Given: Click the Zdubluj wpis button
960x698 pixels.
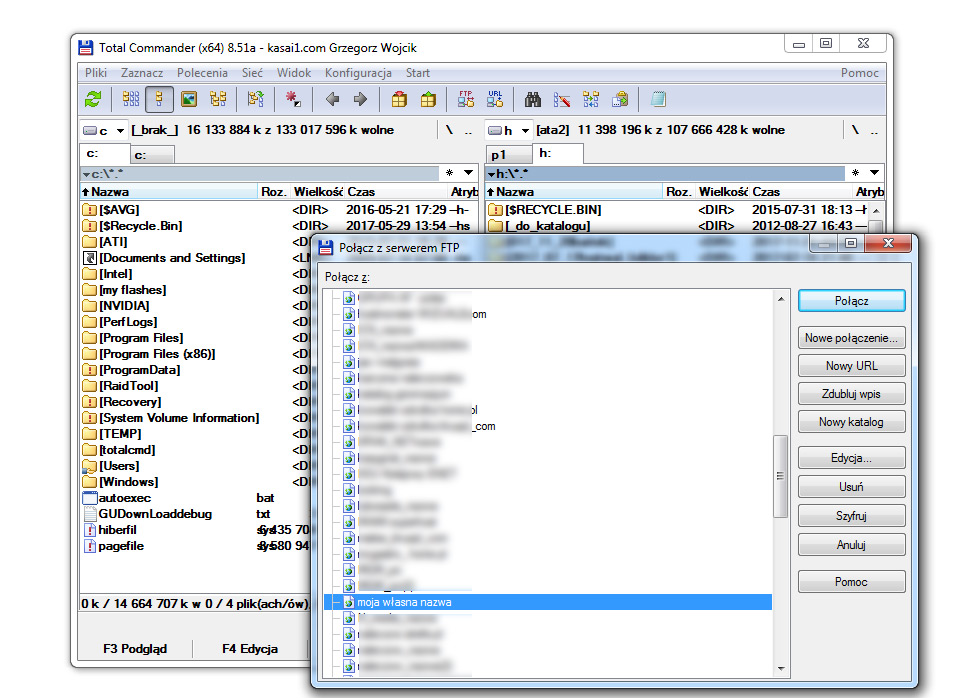Looking at the screenshot, I should point(852,394).
